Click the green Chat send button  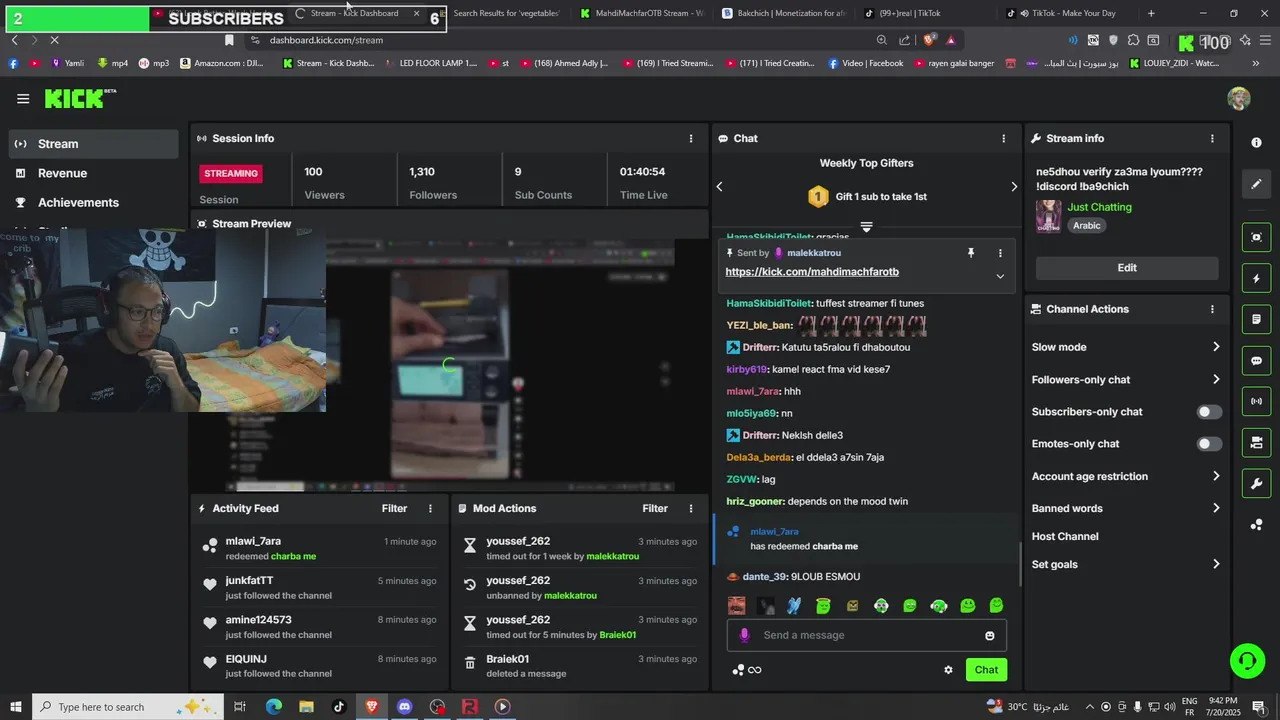986,670
